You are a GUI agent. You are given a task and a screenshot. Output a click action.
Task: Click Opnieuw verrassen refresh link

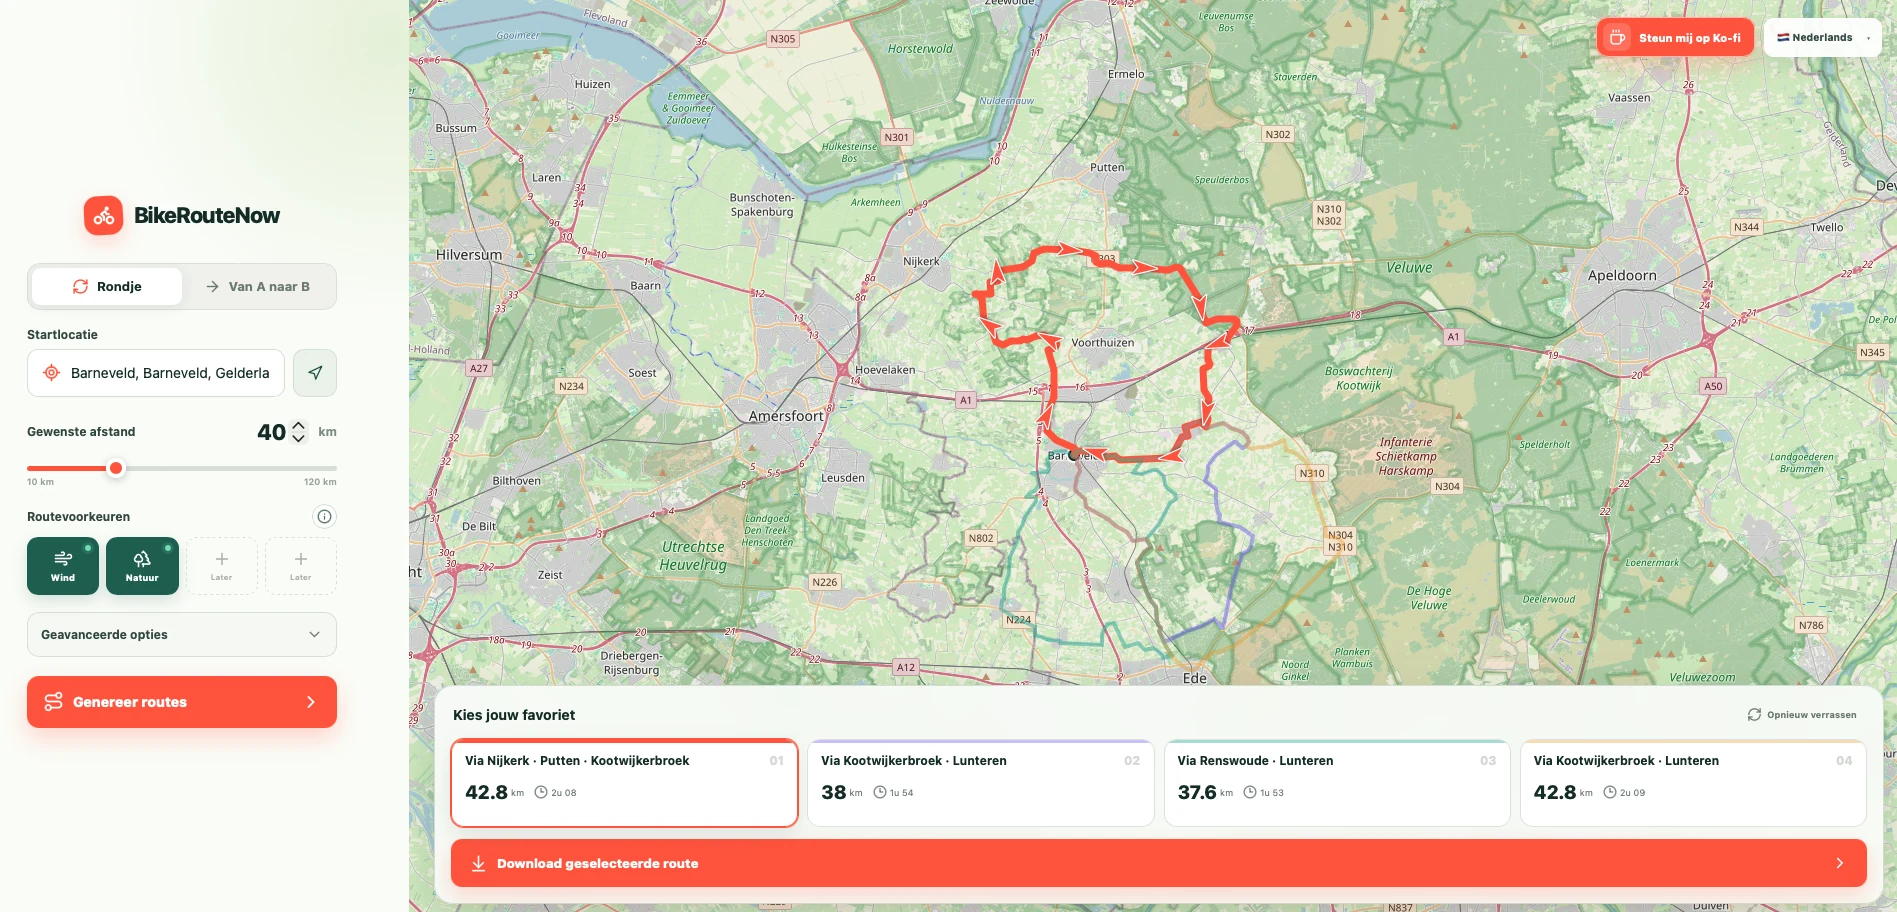click(1802, 715)
